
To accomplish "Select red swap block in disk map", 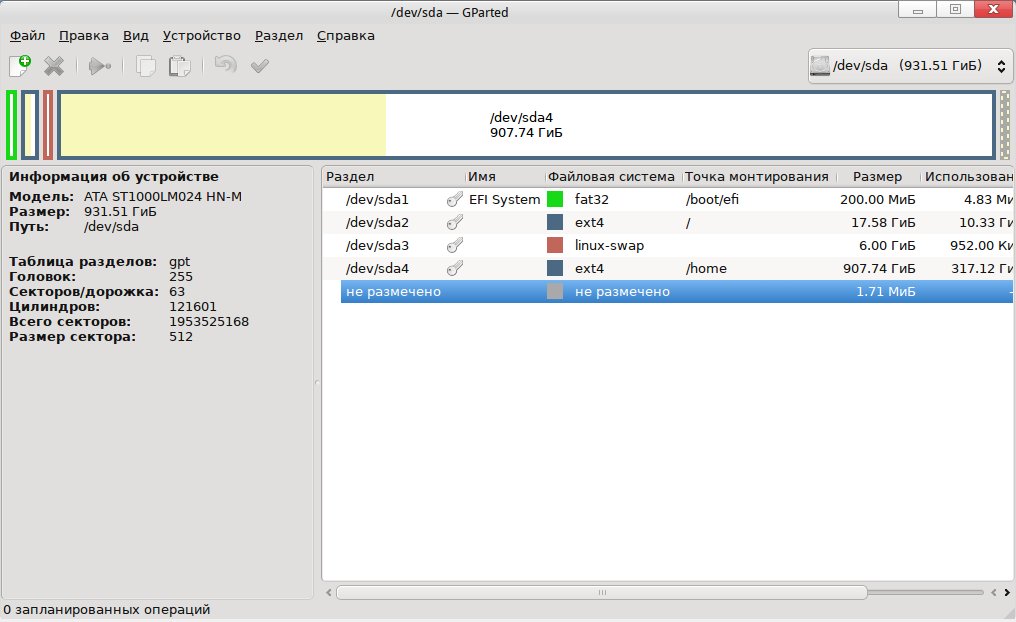I will coord(48,125).
